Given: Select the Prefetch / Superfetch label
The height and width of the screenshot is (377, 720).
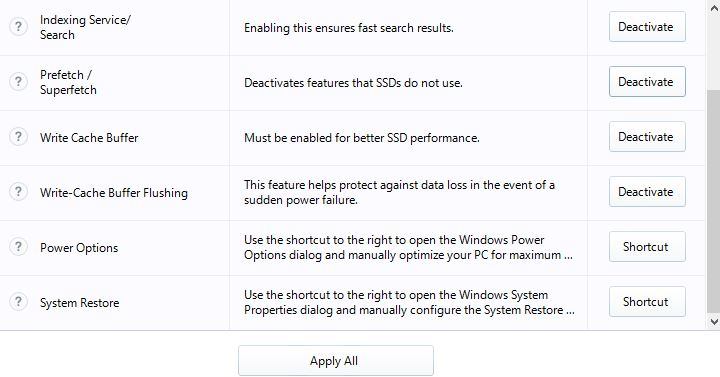Looking at the screenshot, I should [68, 82].
